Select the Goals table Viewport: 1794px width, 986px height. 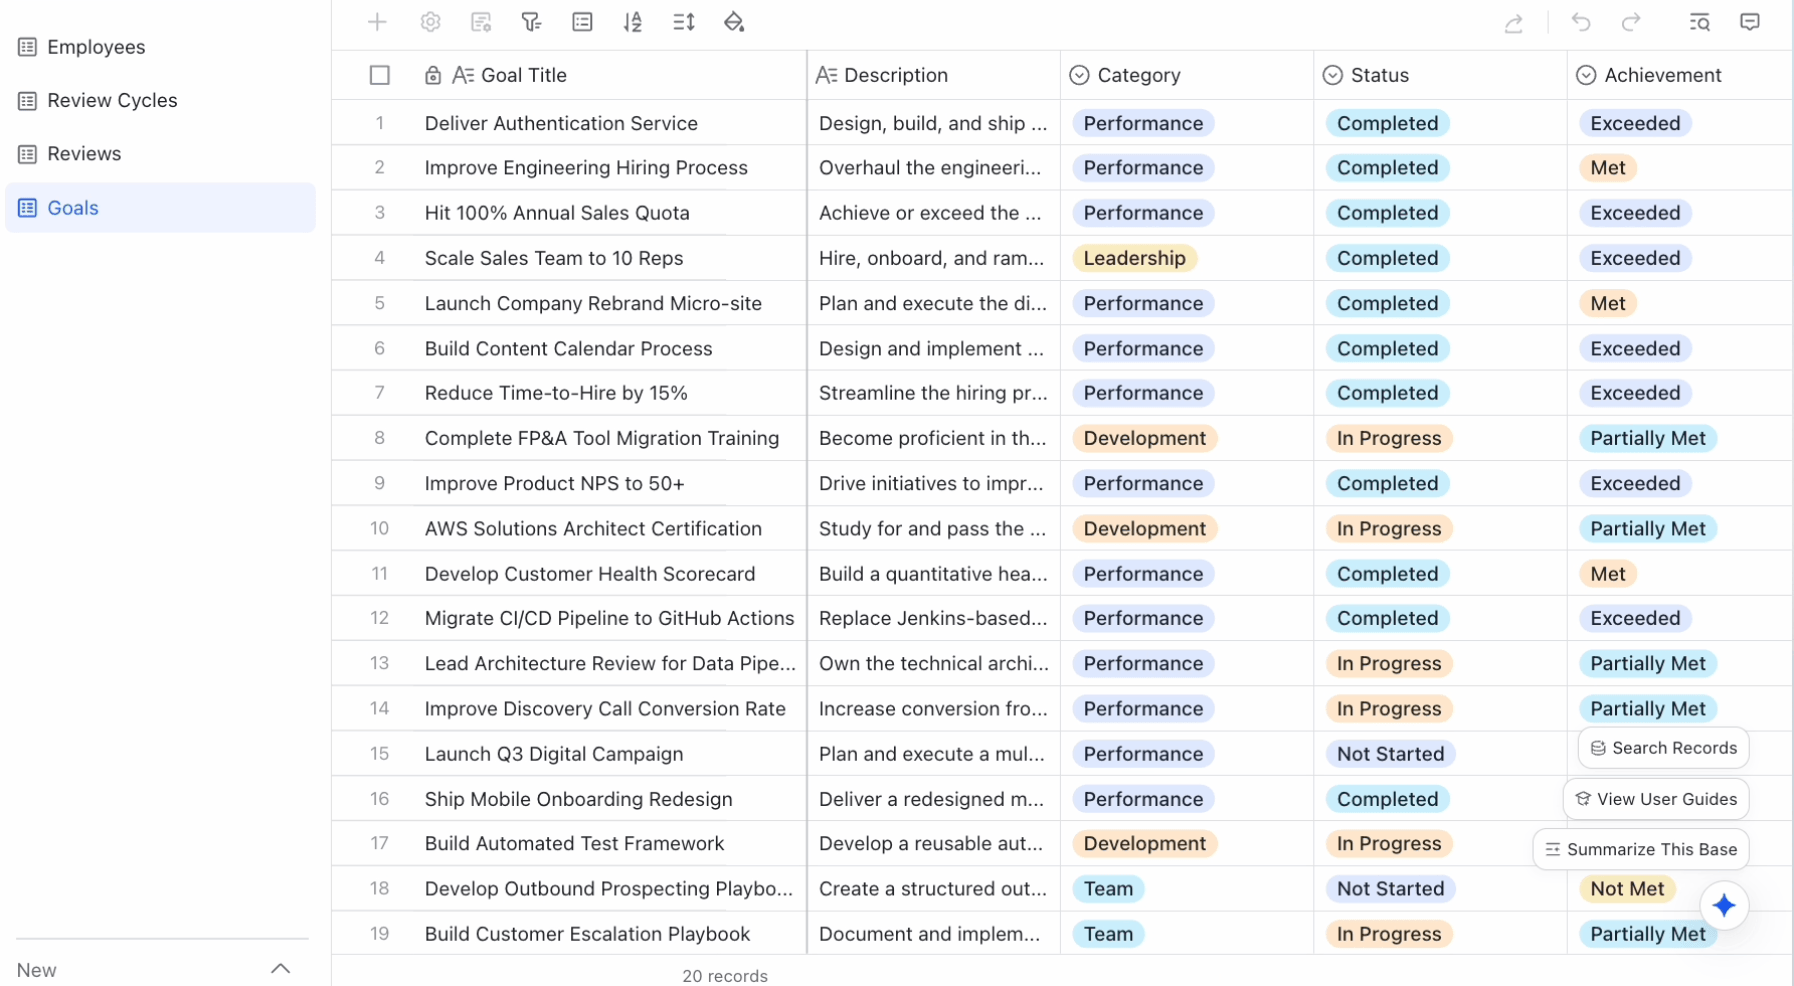tap(160, 208)
